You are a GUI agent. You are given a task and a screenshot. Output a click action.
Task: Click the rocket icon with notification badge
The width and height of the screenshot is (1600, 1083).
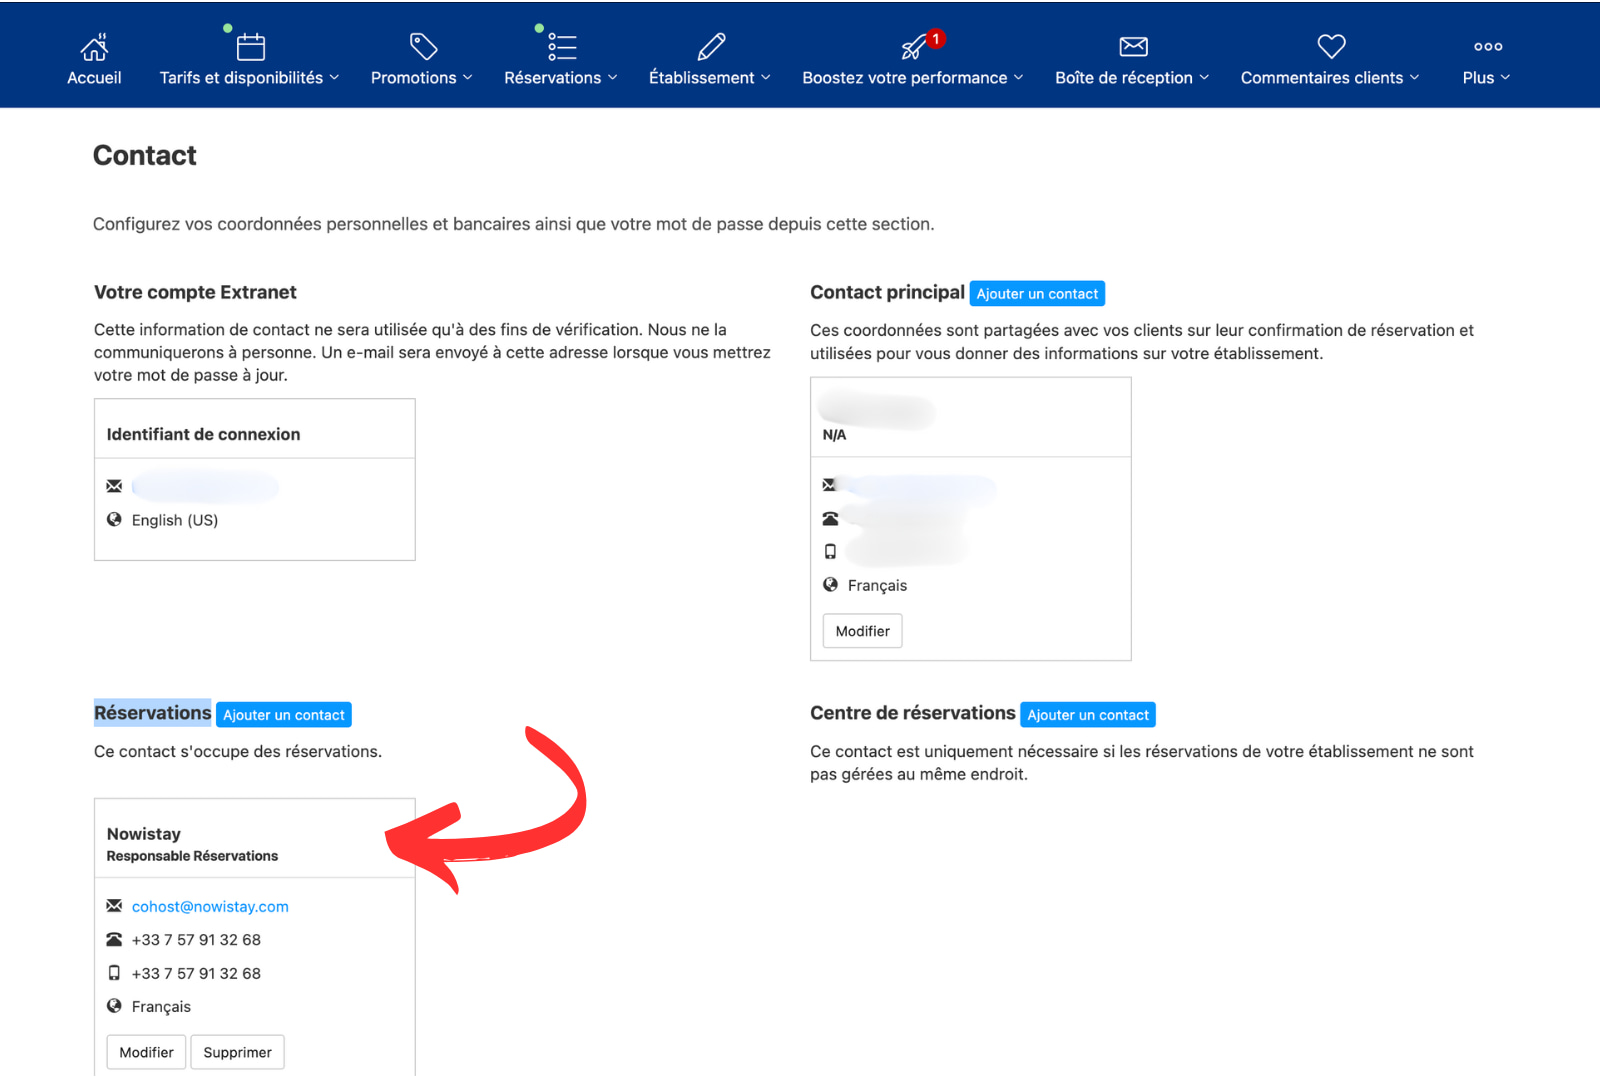(x=915, y=46)
